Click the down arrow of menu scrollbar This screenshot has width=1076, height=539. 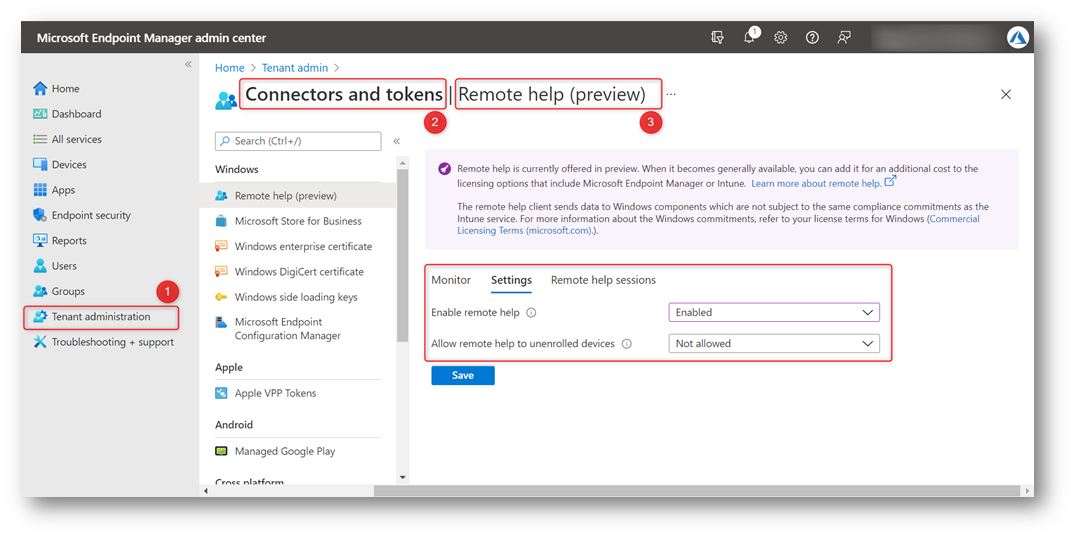(x=403, y=478)
